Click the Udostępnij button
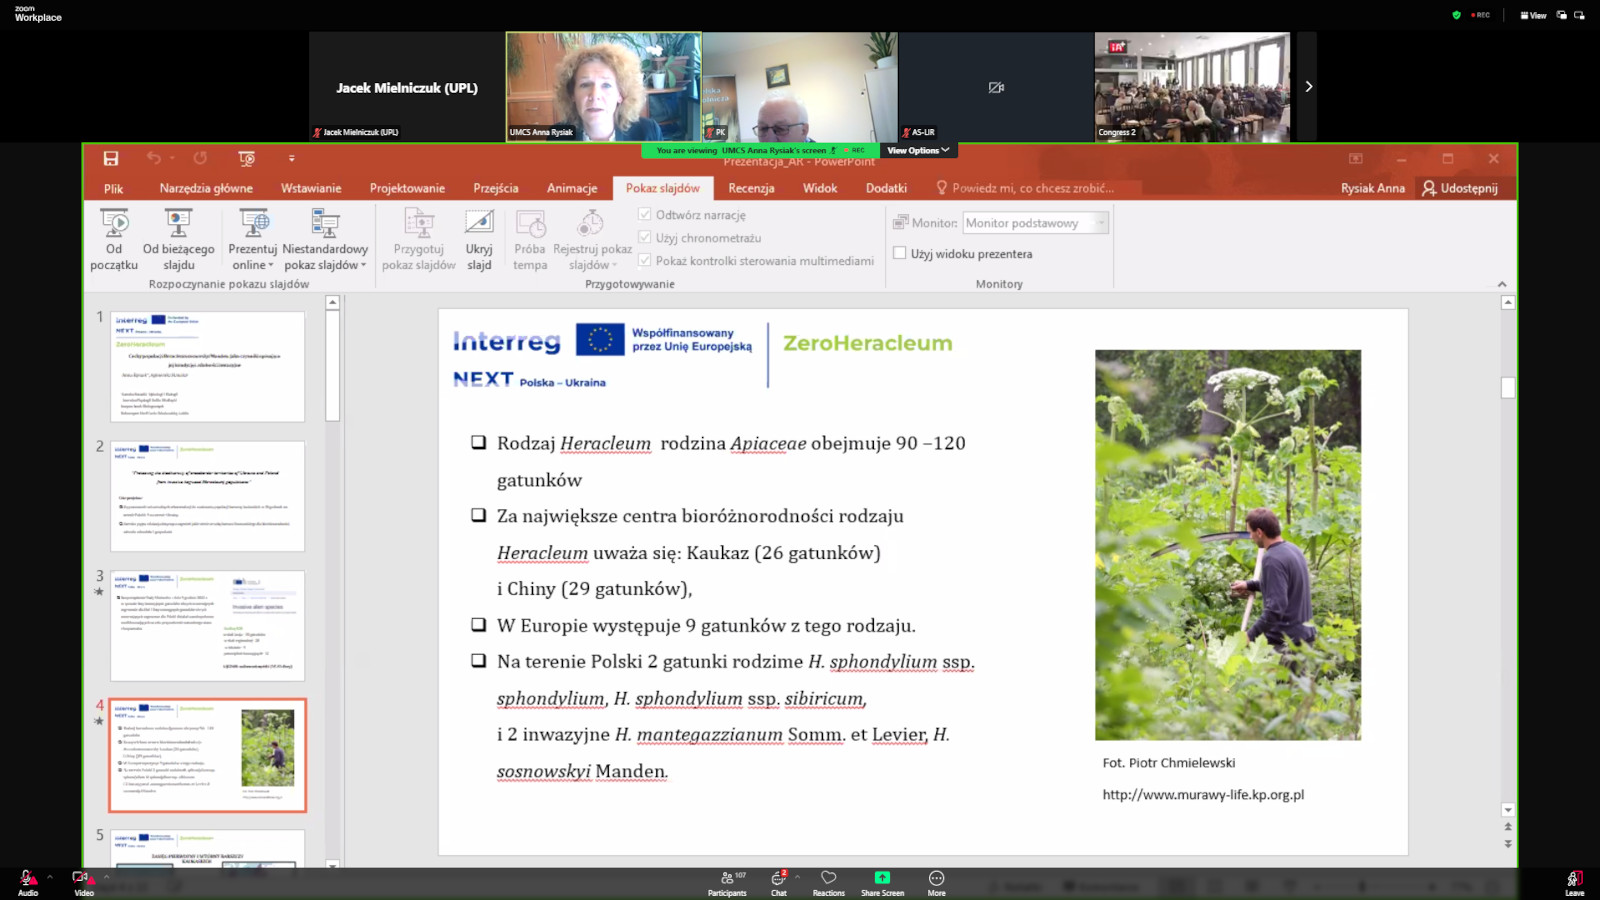The width and height of the screenshot is (1600, 900). click(x=1460, y=188)
